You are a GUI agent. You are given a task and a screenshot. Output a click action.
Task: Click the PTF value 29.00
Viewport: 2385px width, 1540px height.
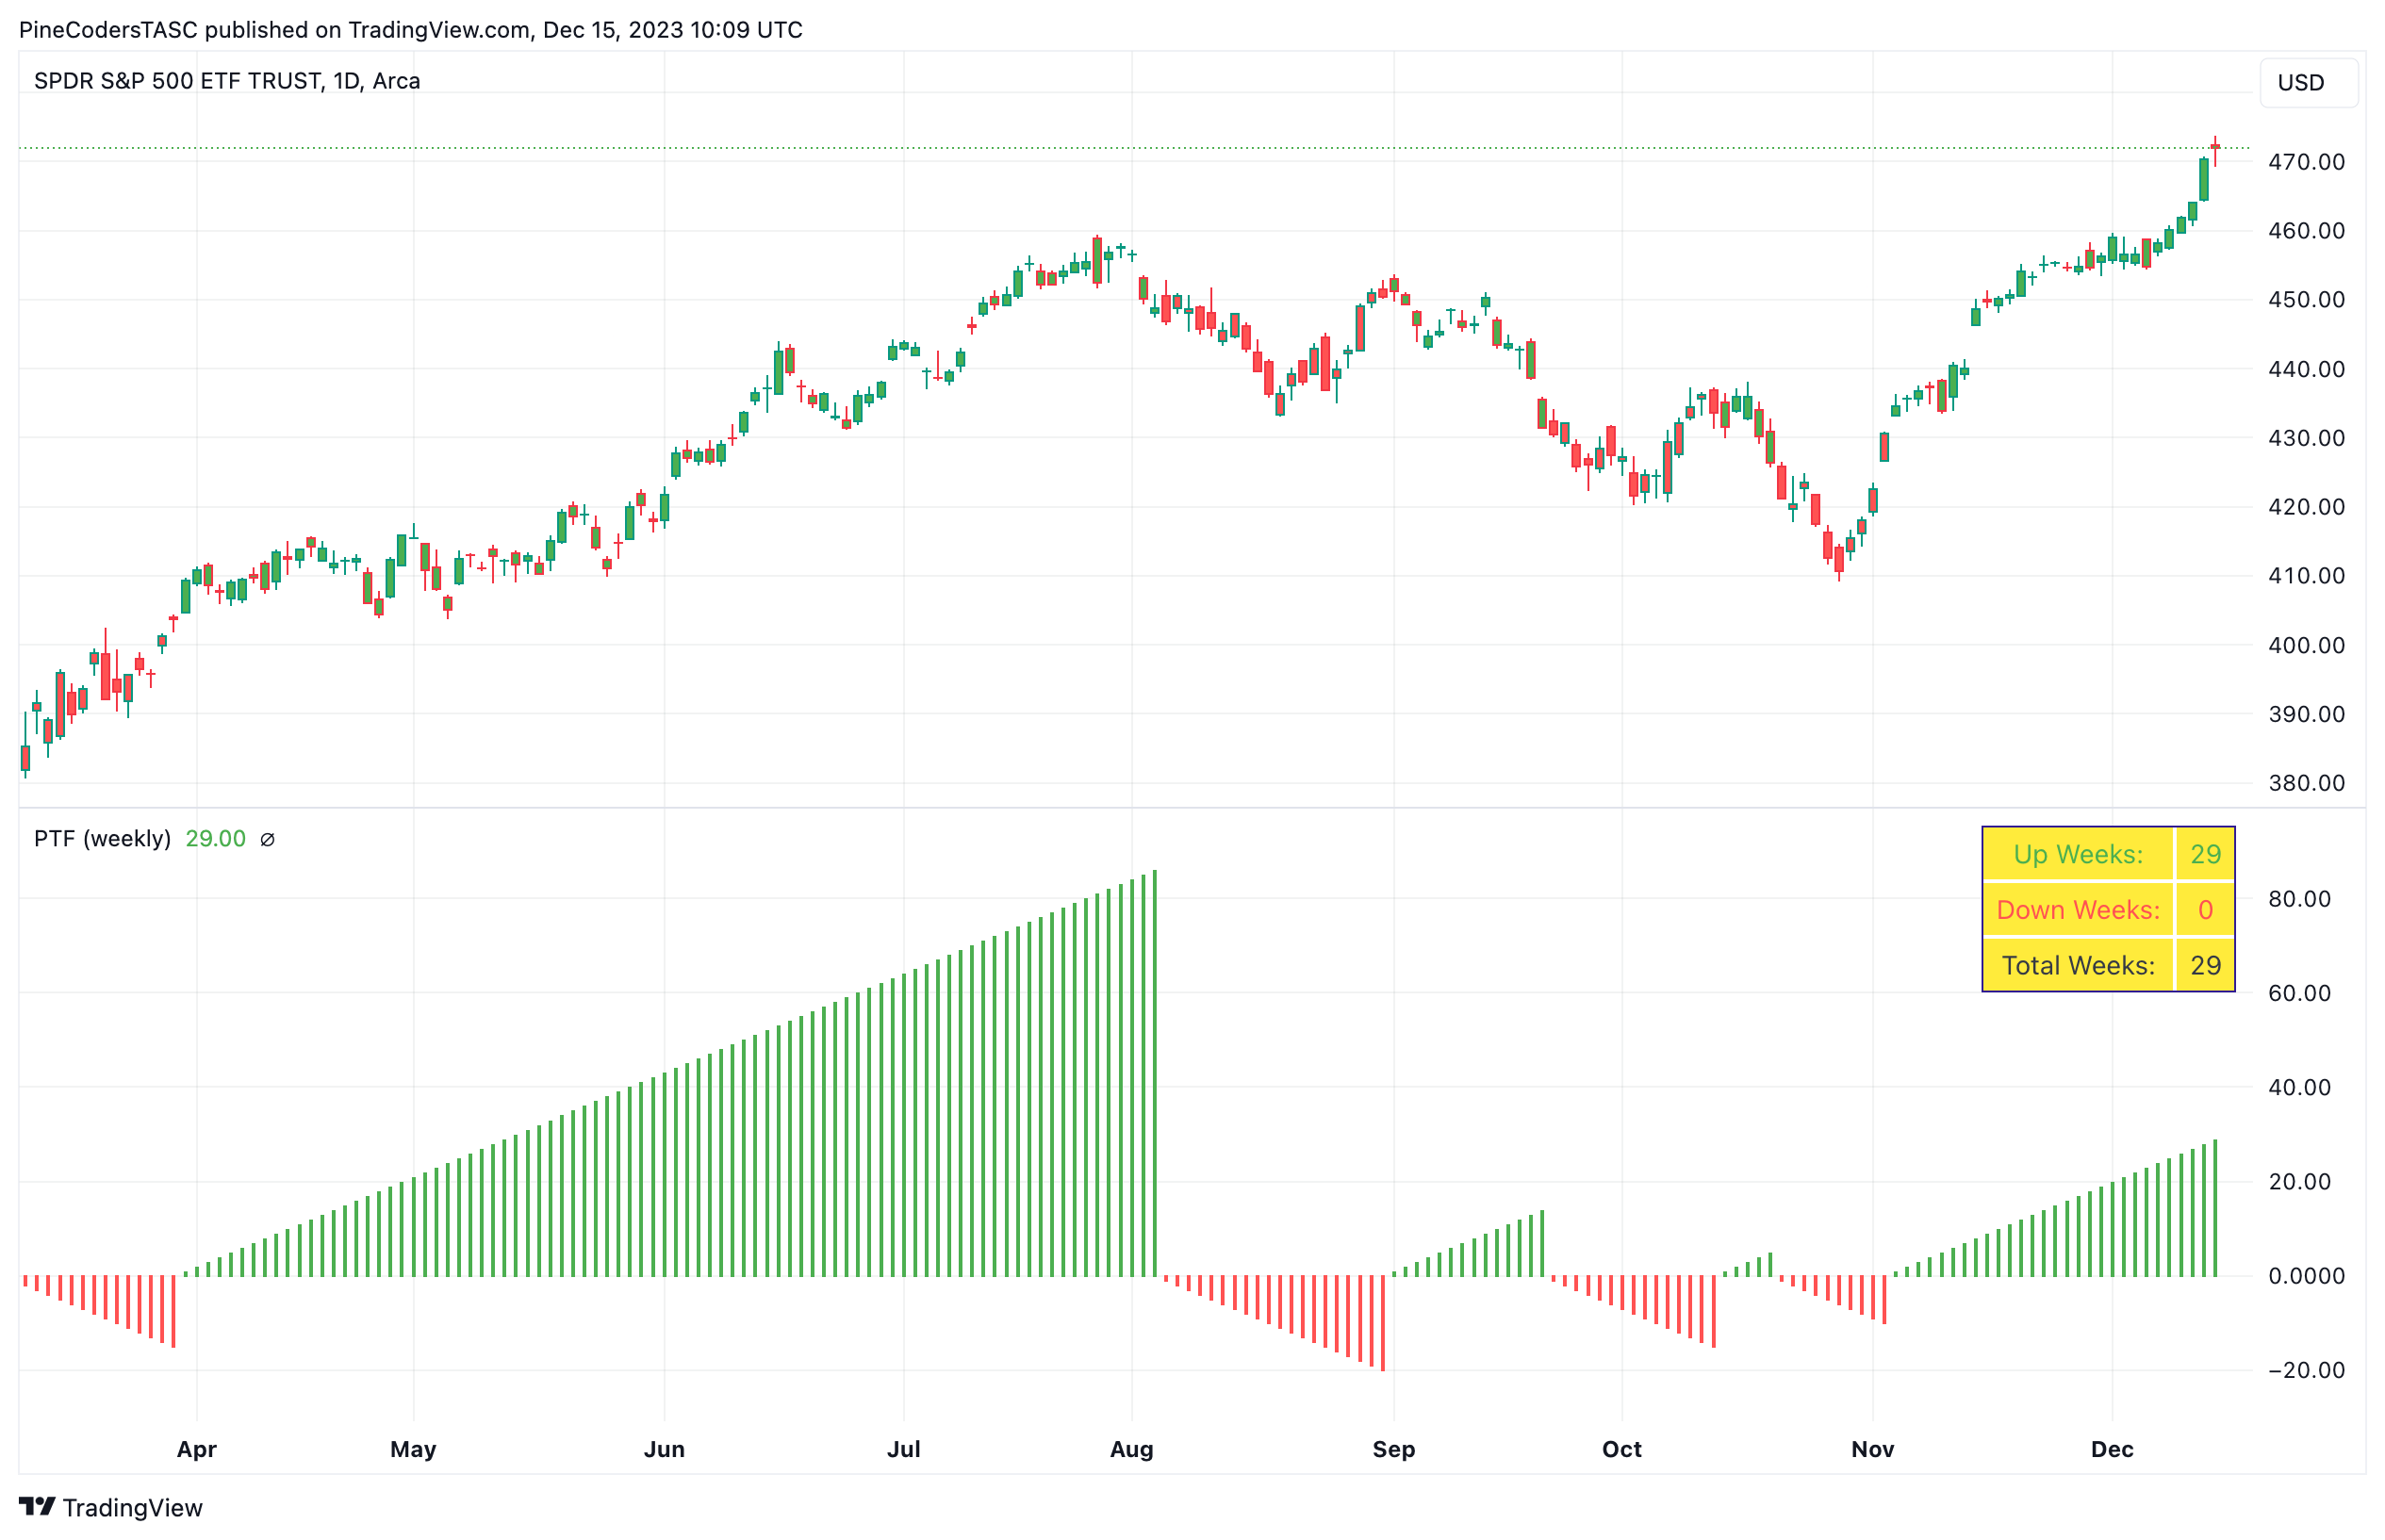[x=215, y=838]
